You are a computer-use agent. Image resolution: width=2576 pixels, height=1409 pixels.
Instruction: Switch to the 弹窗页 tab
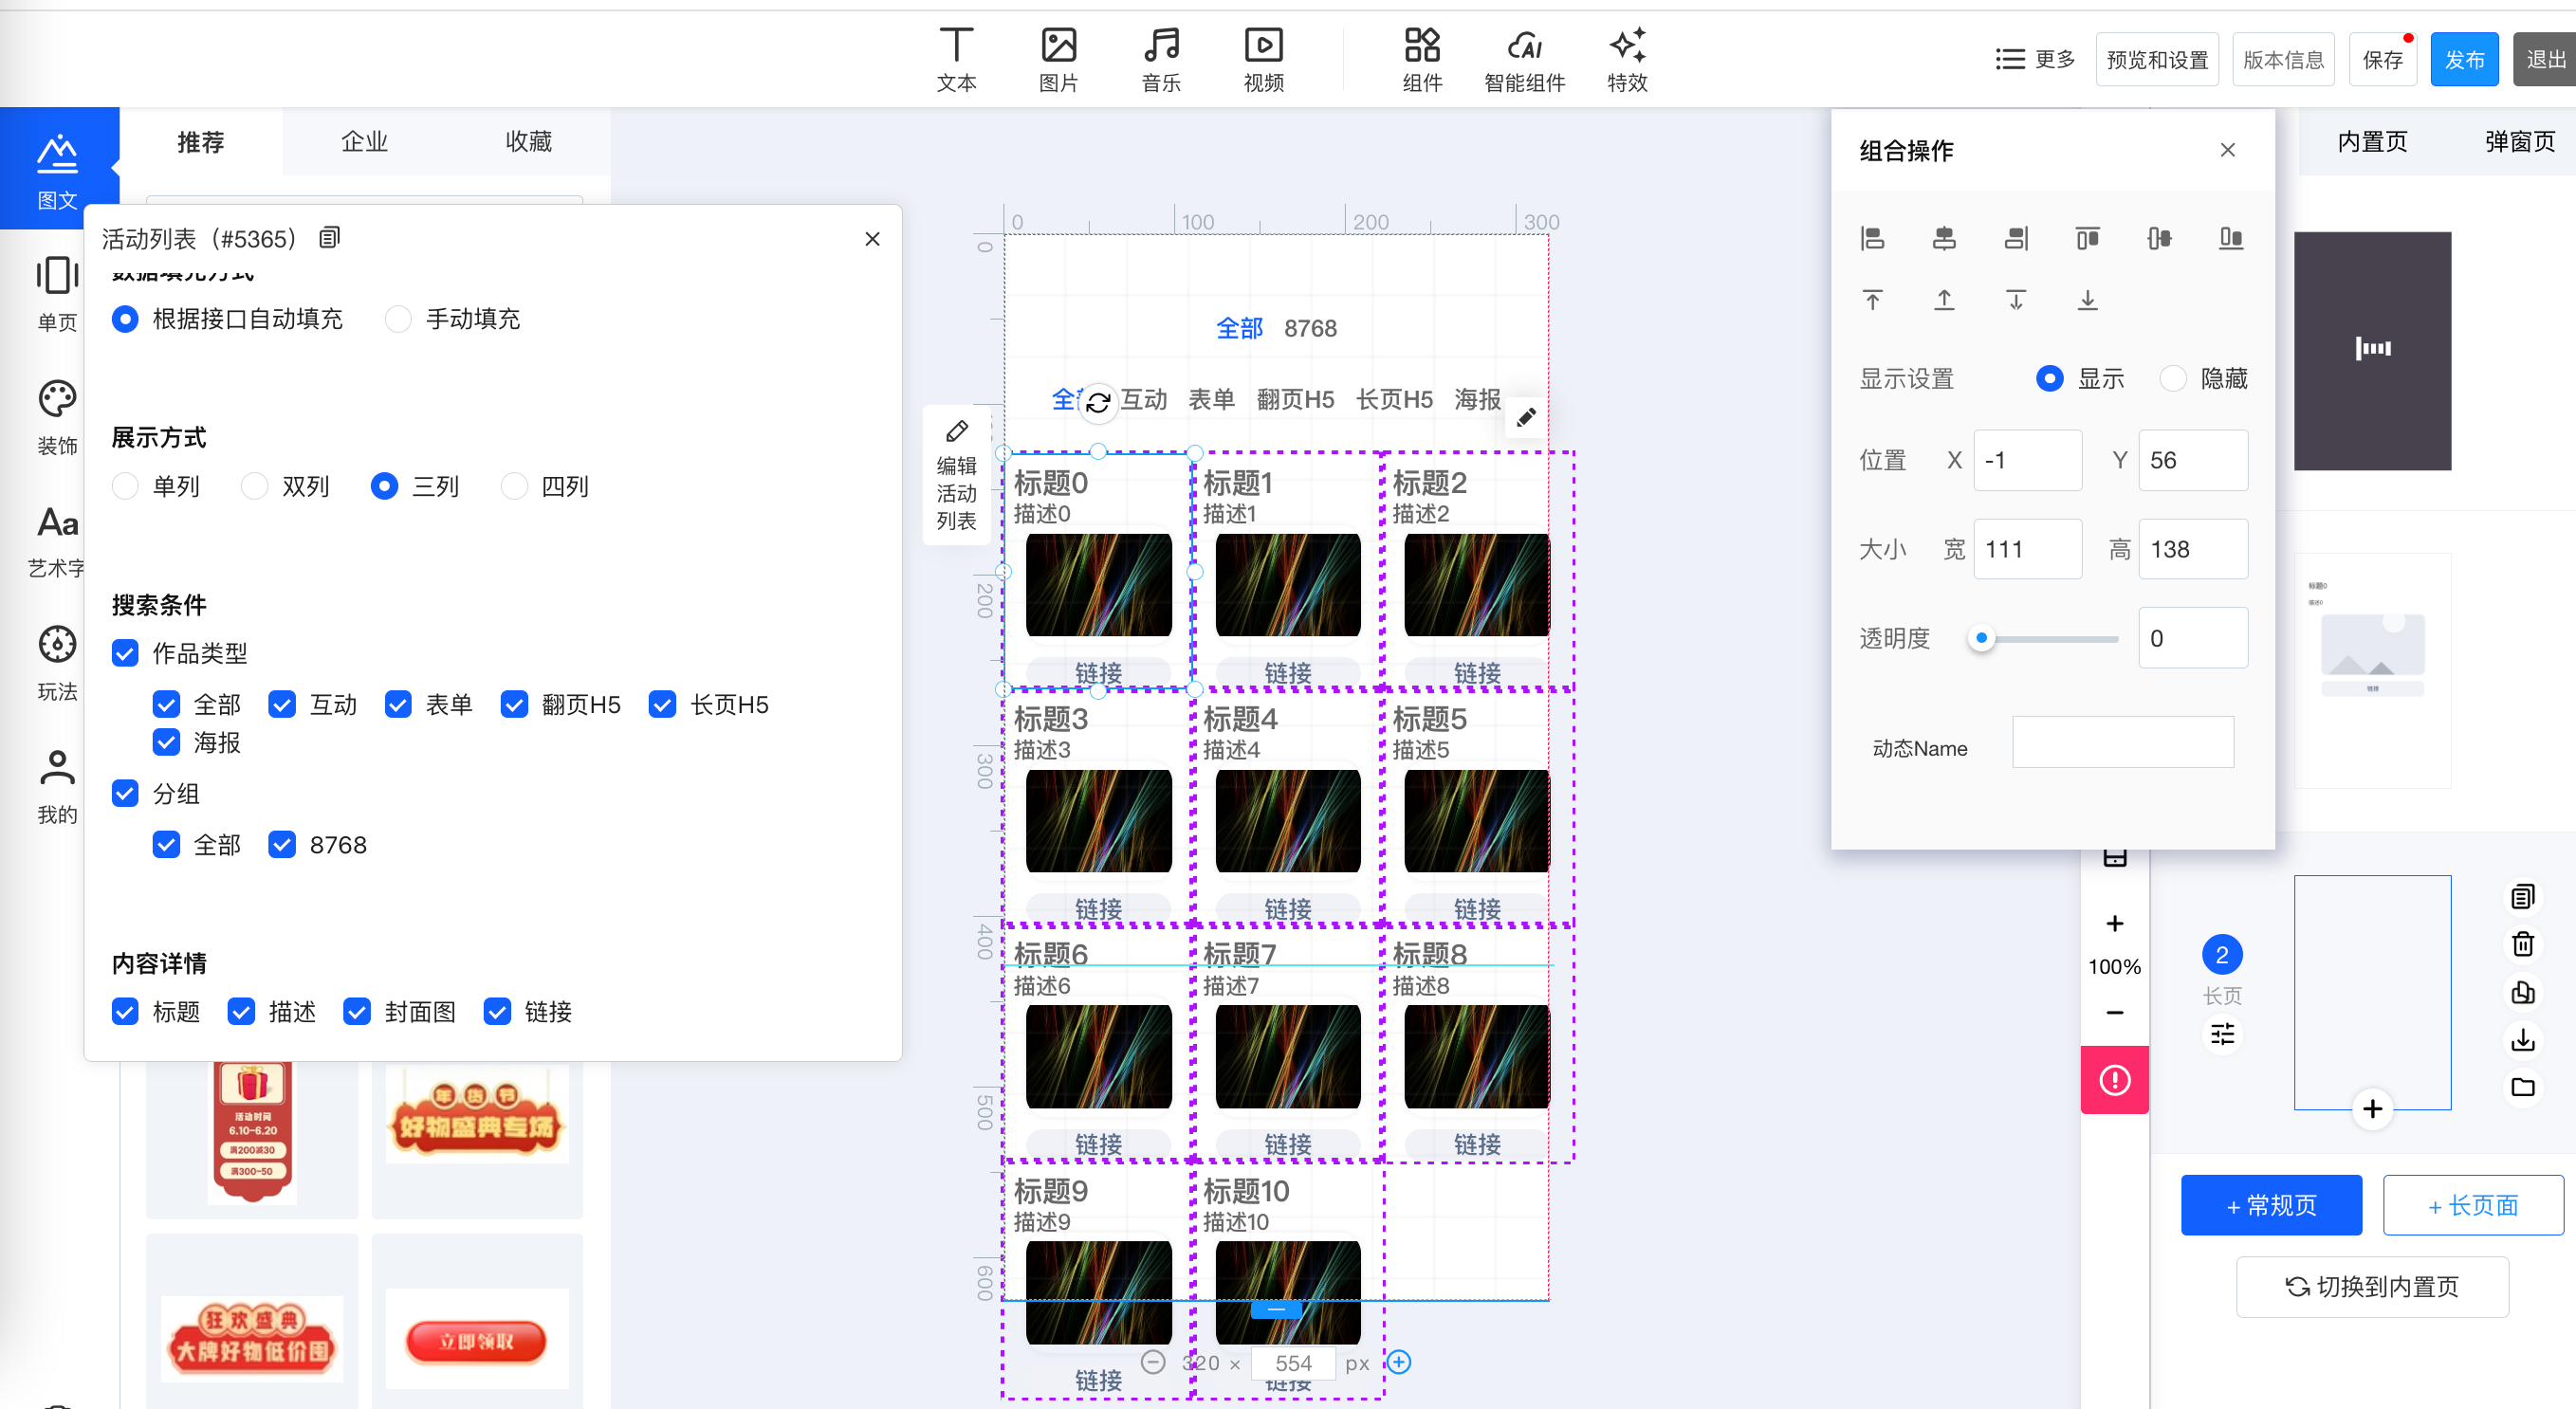pyautogui.click(x=2519, y=142)
